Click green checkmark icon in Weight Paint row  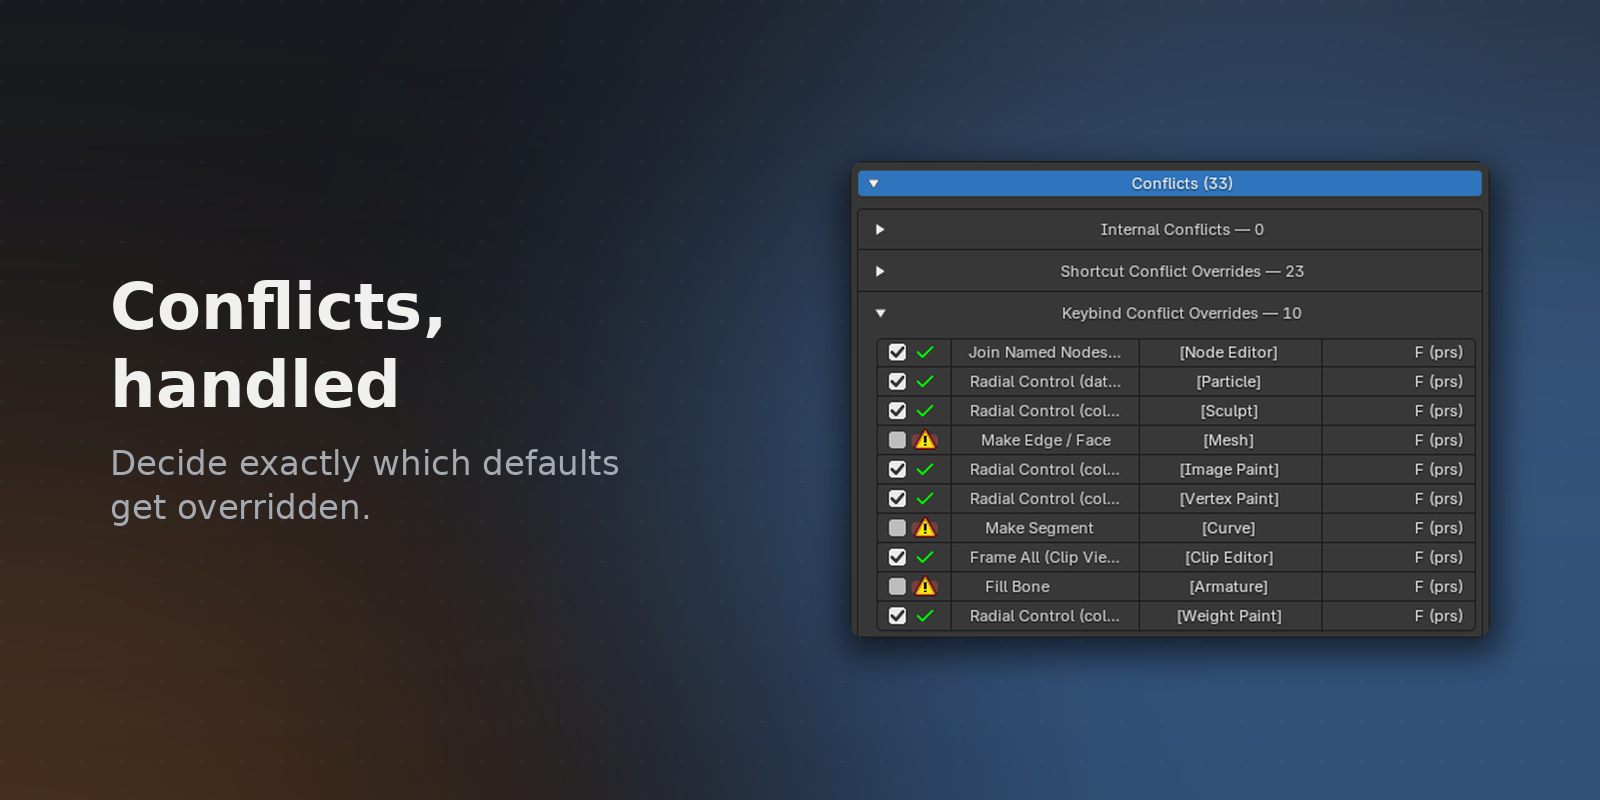click(x=925, y=616)
